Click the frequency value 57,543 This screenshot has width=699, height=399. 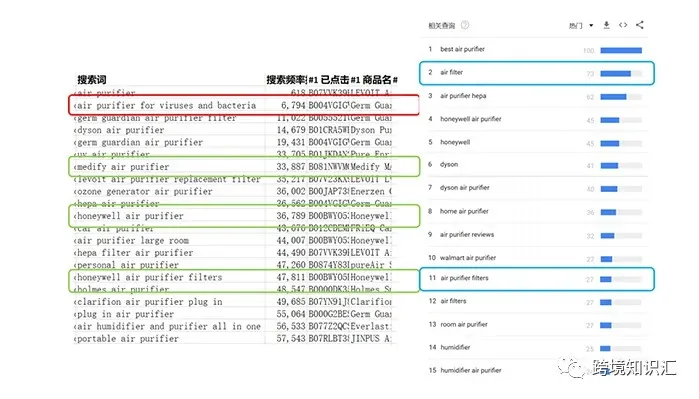(291, 339)
